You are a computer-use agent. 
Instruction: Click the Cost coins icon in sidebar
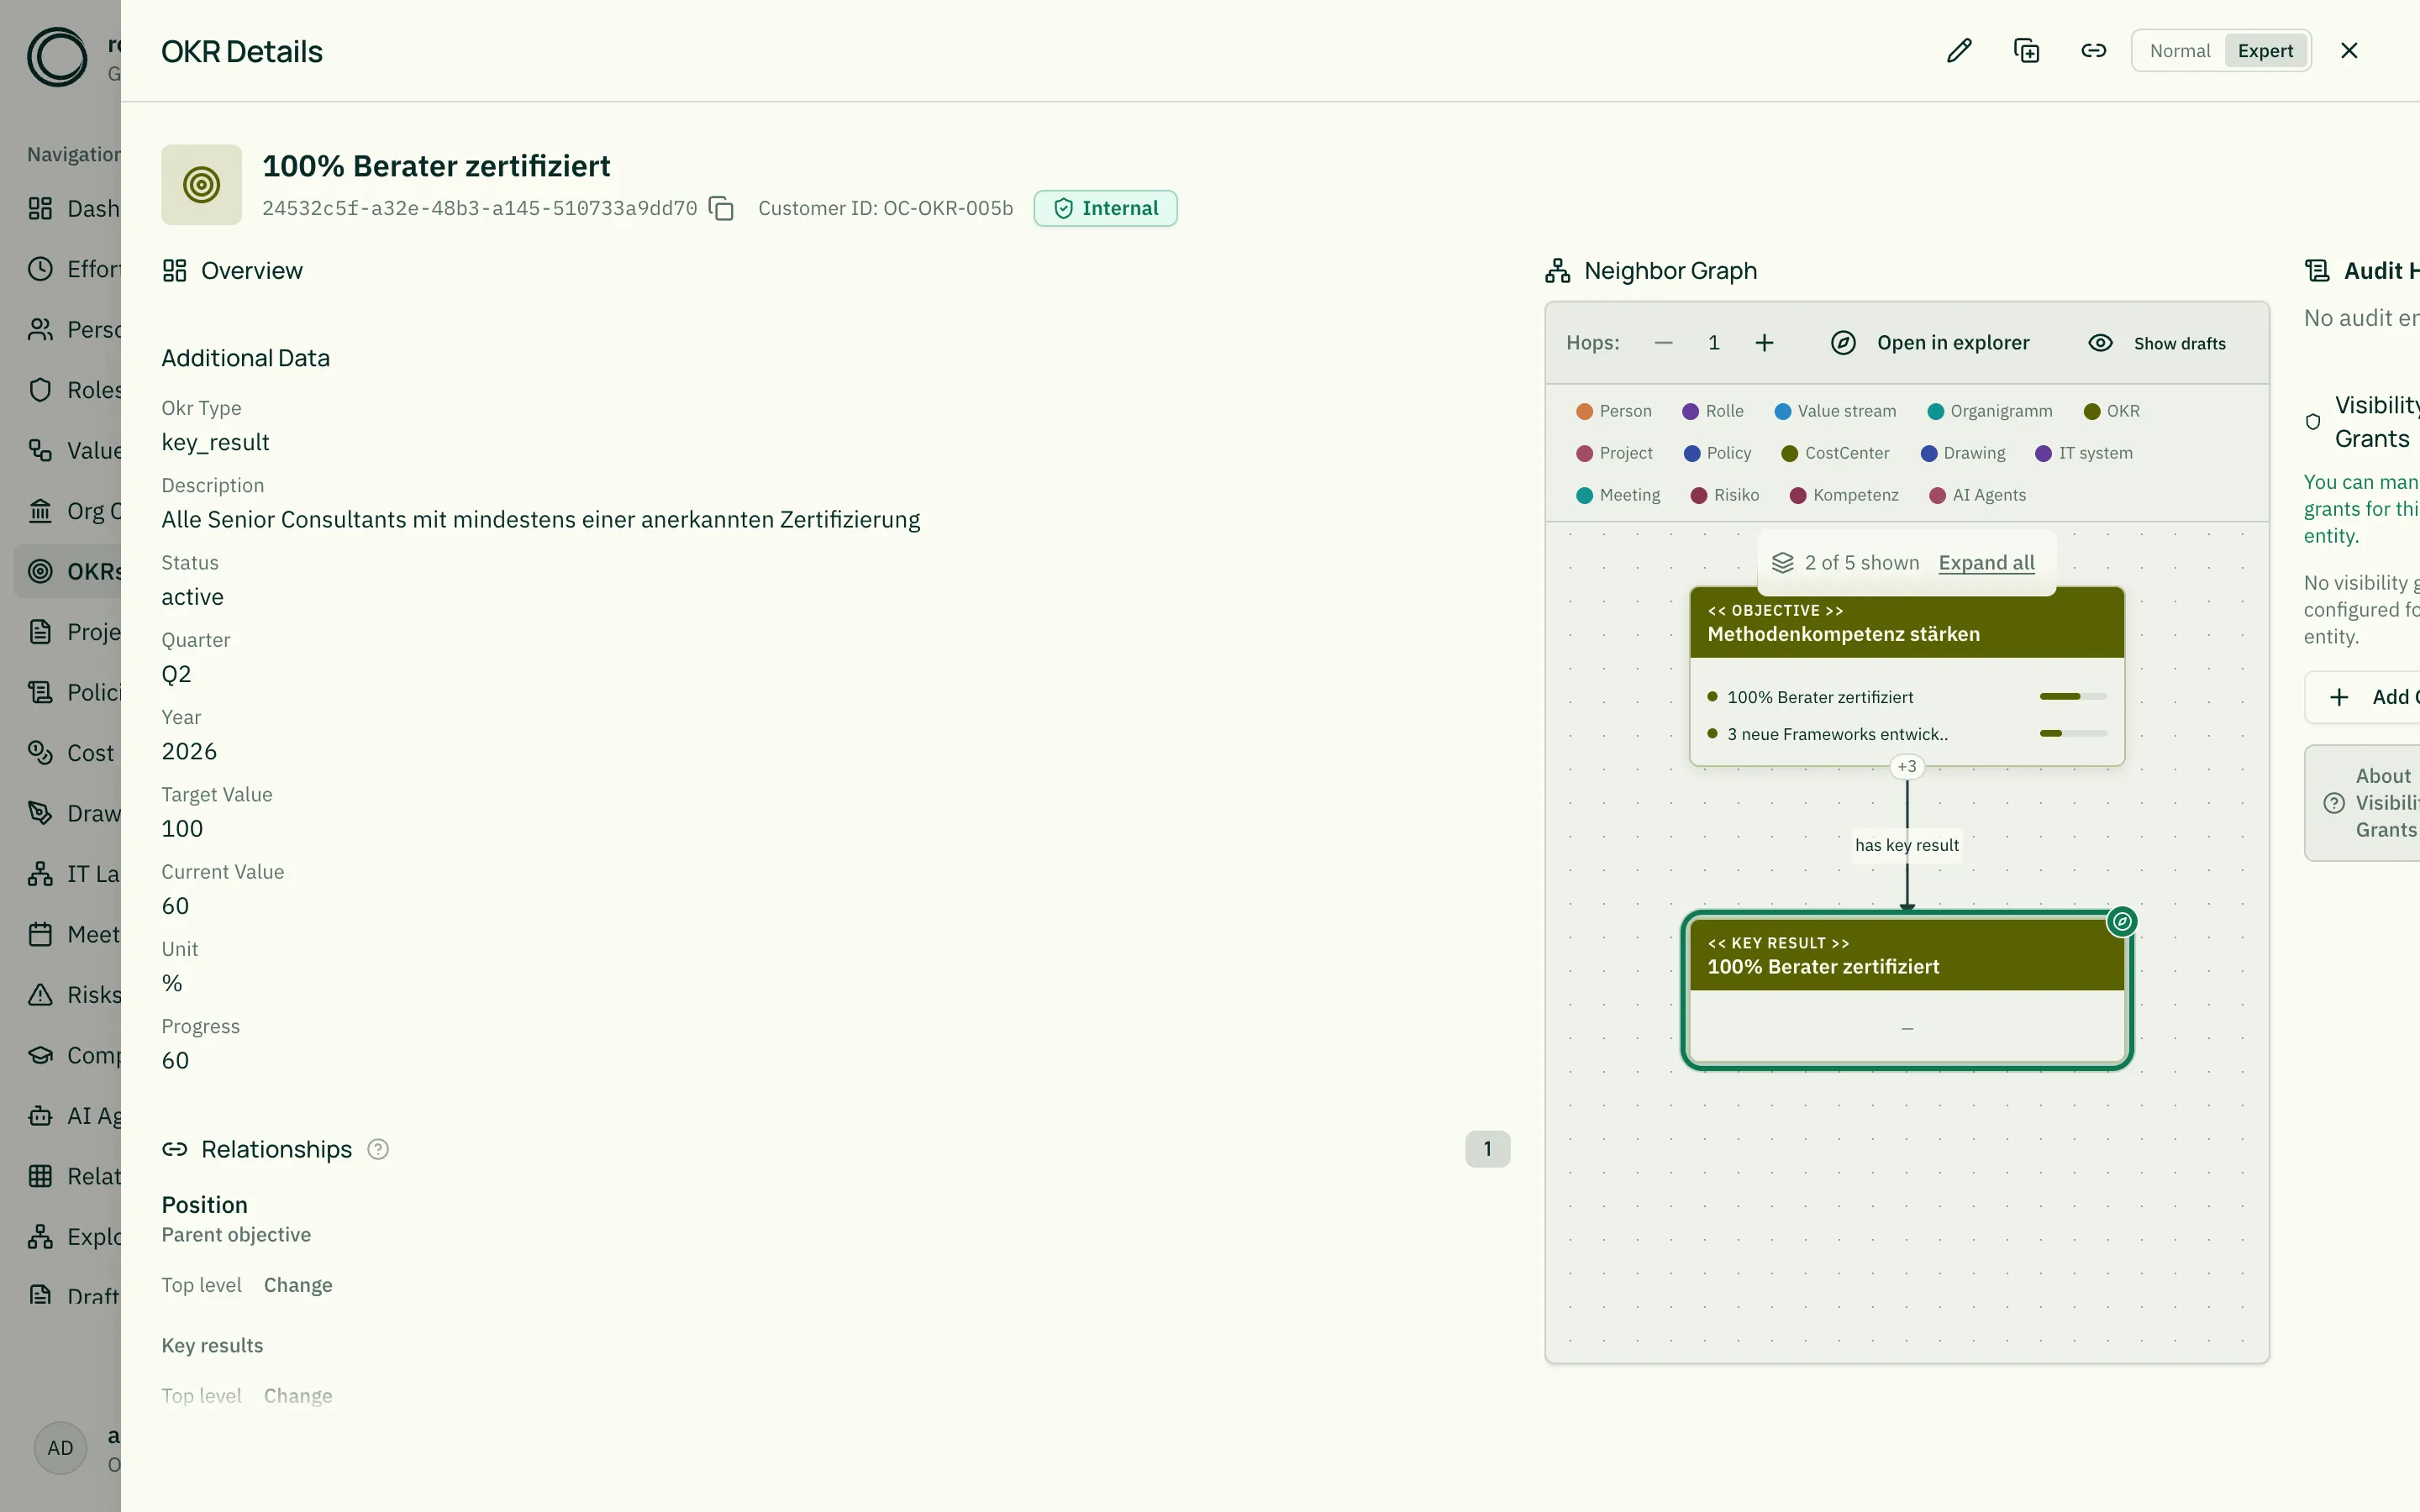[x=40, y=753]
